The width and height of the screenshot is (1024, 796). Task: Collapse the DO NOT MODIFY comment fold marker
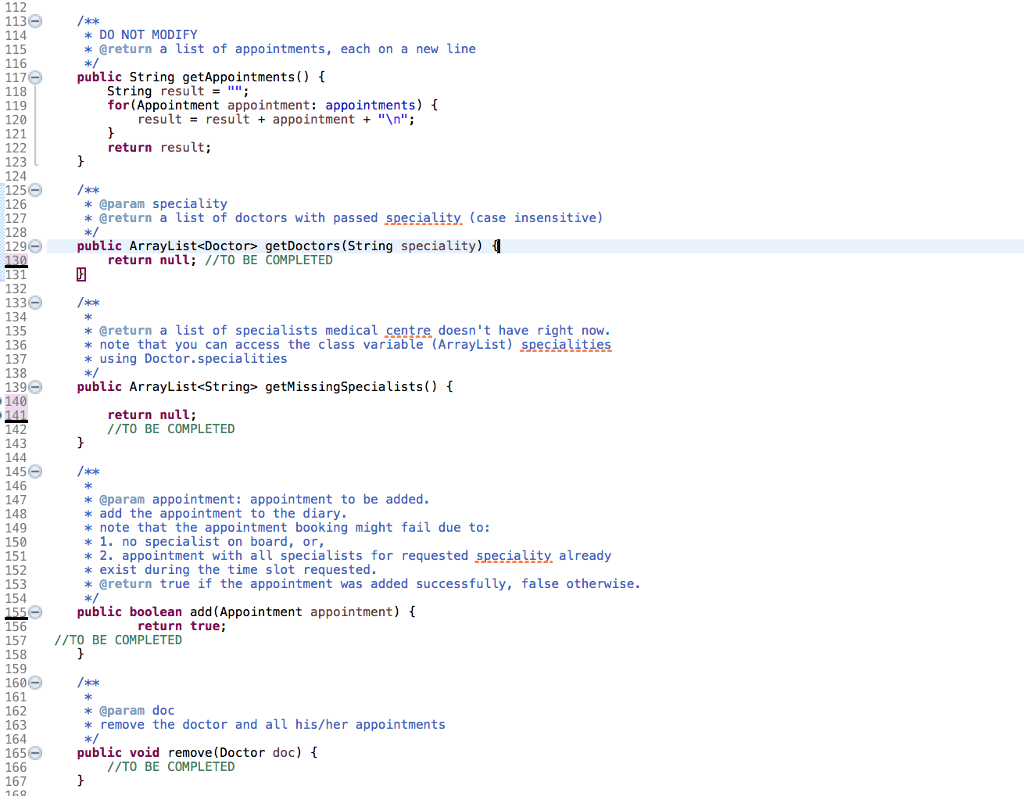(x=35, y=20)
